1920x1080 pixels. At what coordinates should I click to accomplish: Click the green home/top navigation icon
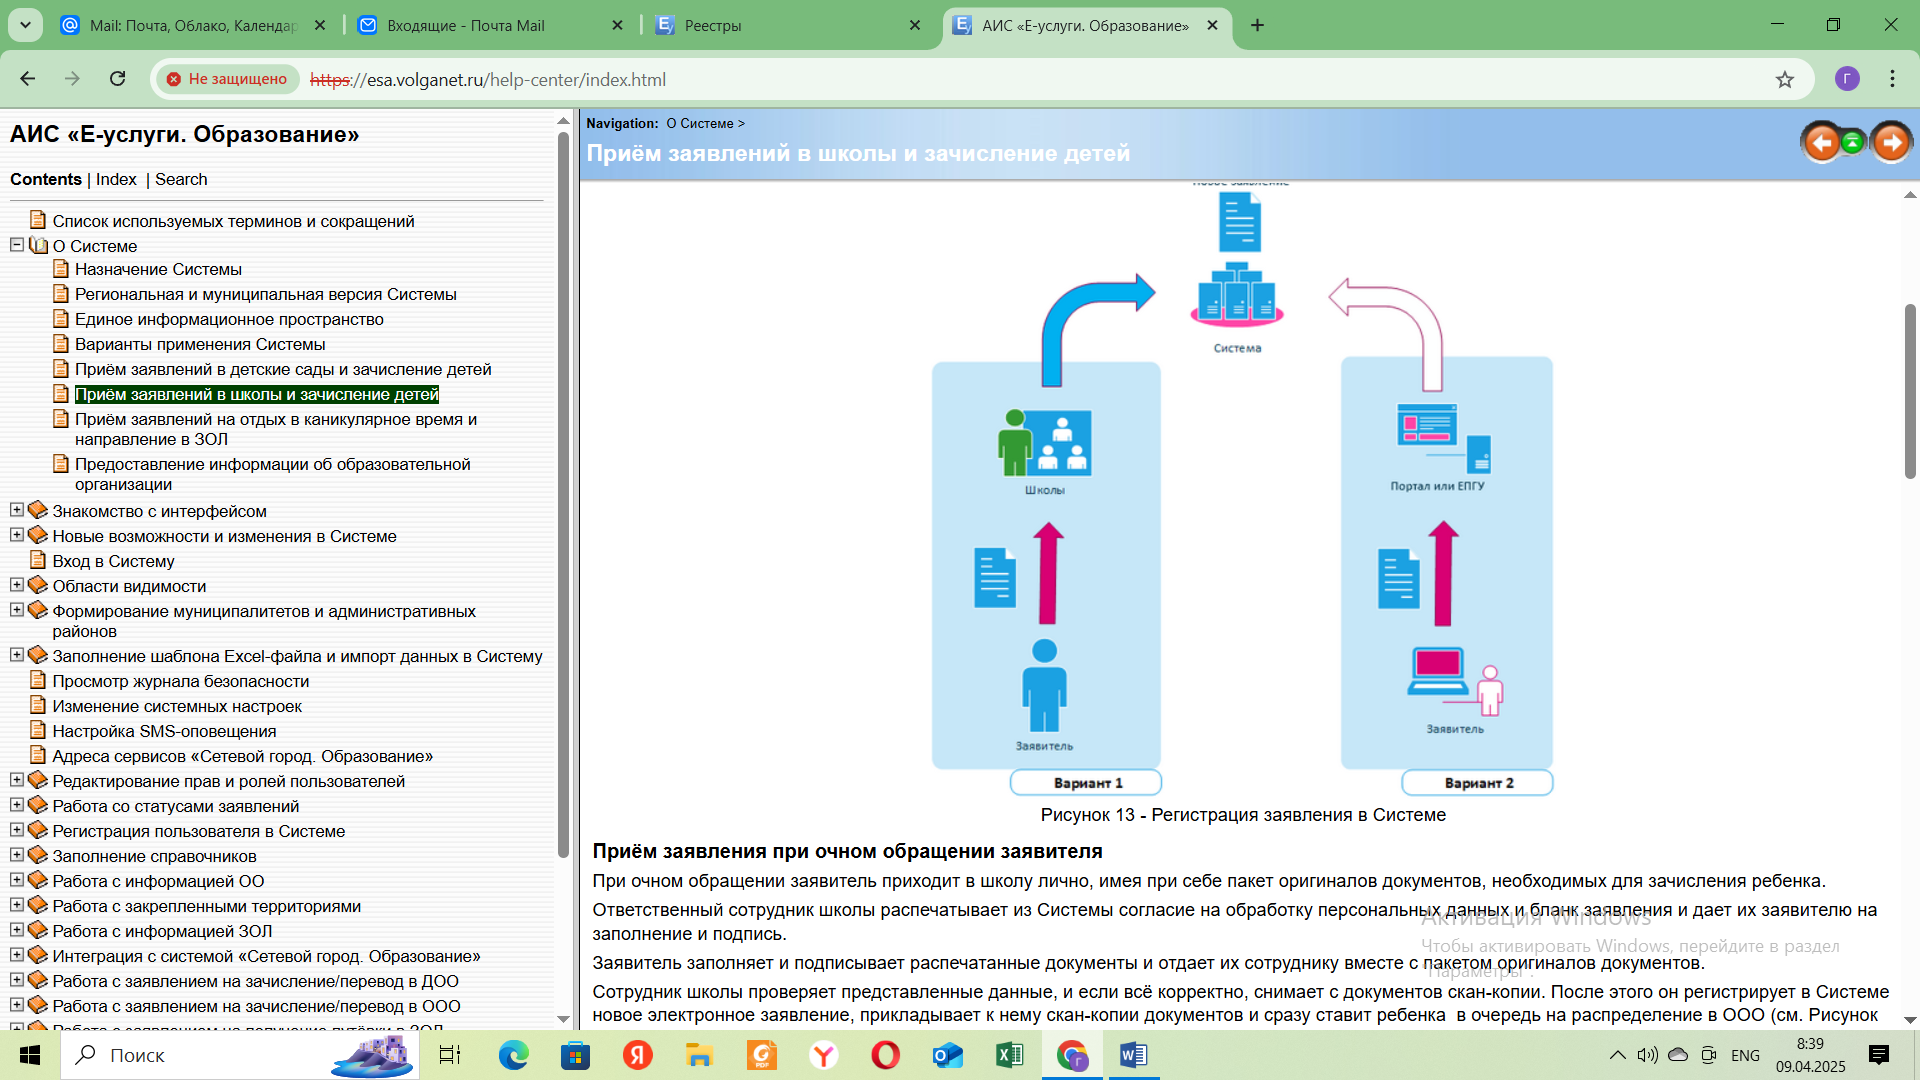point(1853,143)
